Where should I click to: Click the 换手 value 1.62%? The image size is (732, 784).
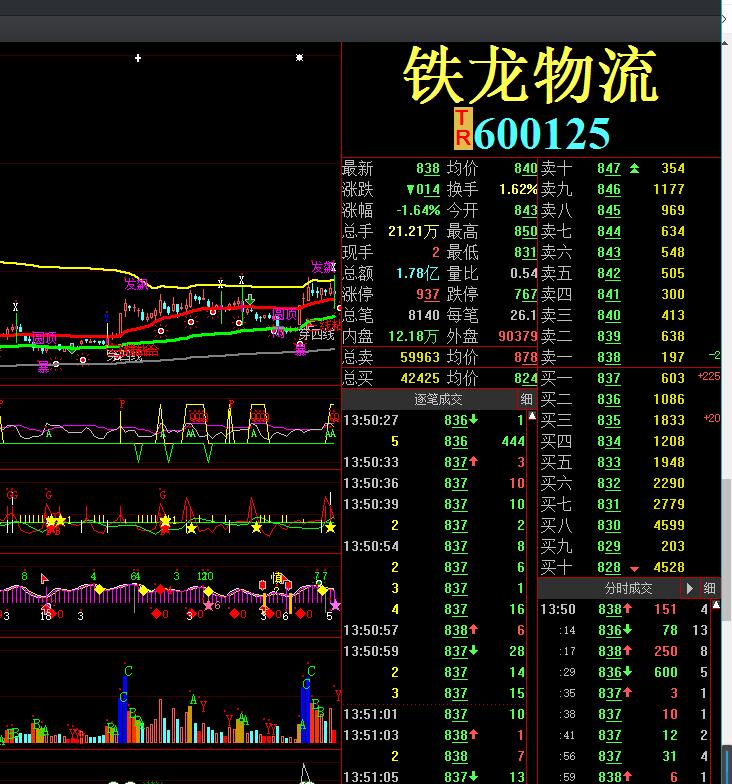(518, 190)
